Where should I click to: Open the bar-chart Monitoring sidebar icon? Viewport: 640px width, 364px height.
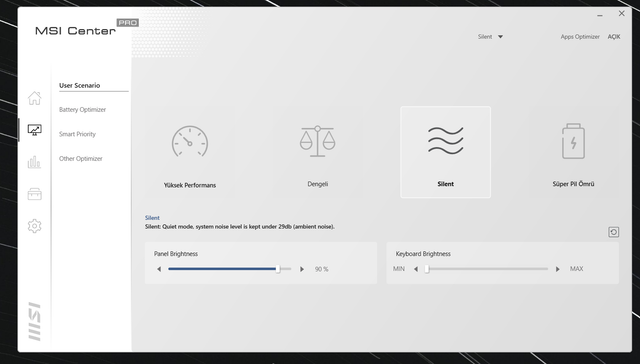(x=34, y=162)
